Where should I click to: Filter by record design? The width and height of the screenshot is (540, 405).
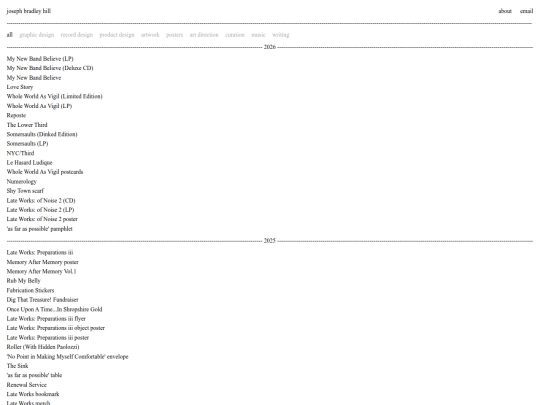click(77, 35)
